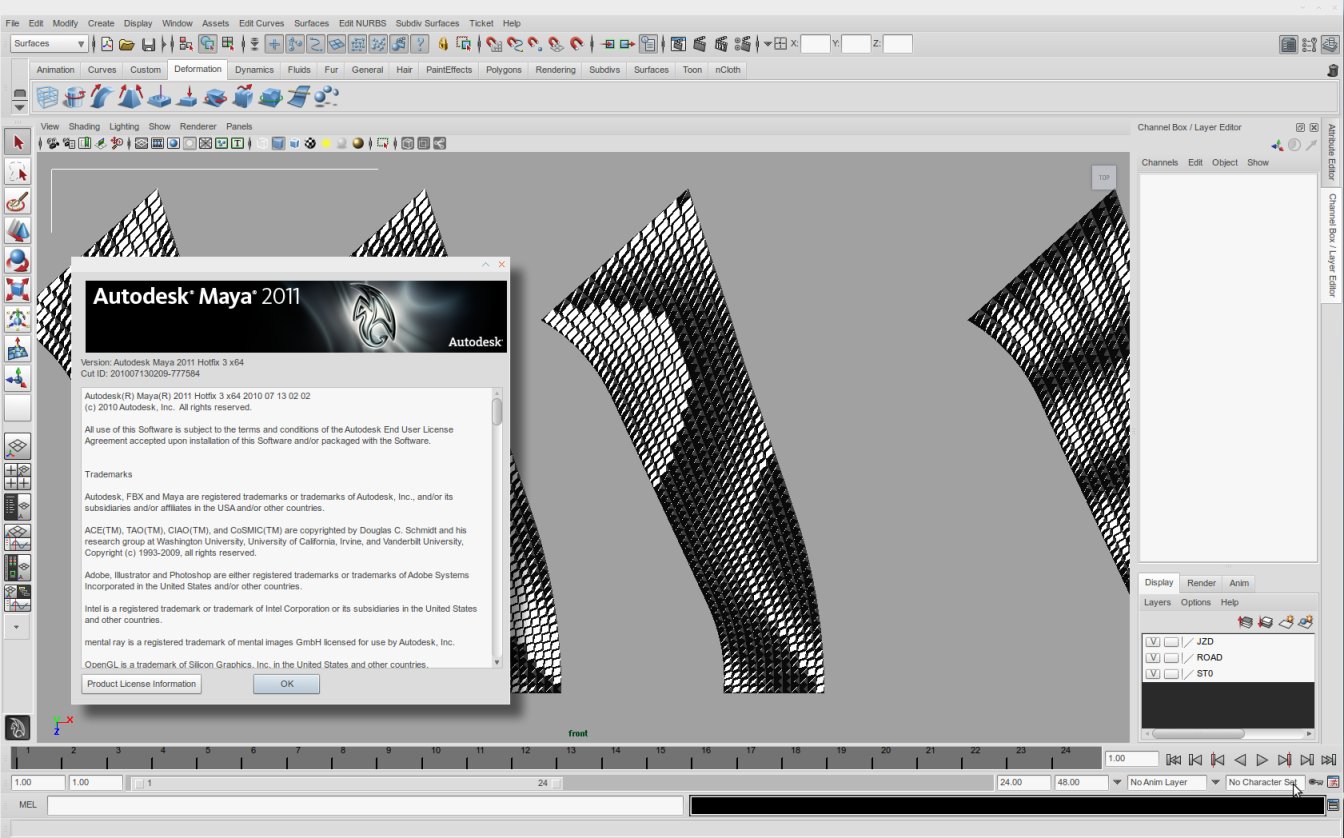
Task: Open the Deformation shelf tab
Action: pos(197,70)
